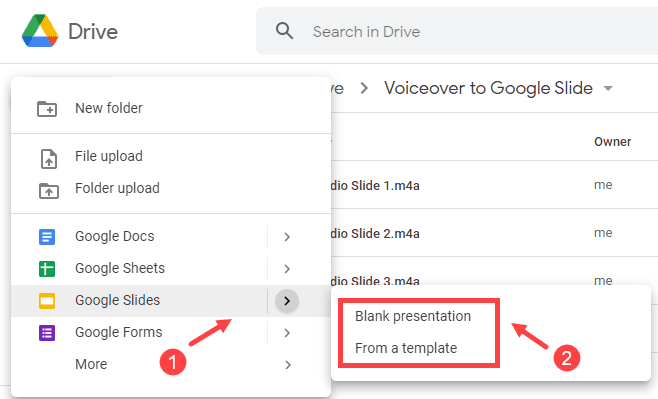
Task: Expand the Google Docs submenu arrow
Action: click(287, 237)
